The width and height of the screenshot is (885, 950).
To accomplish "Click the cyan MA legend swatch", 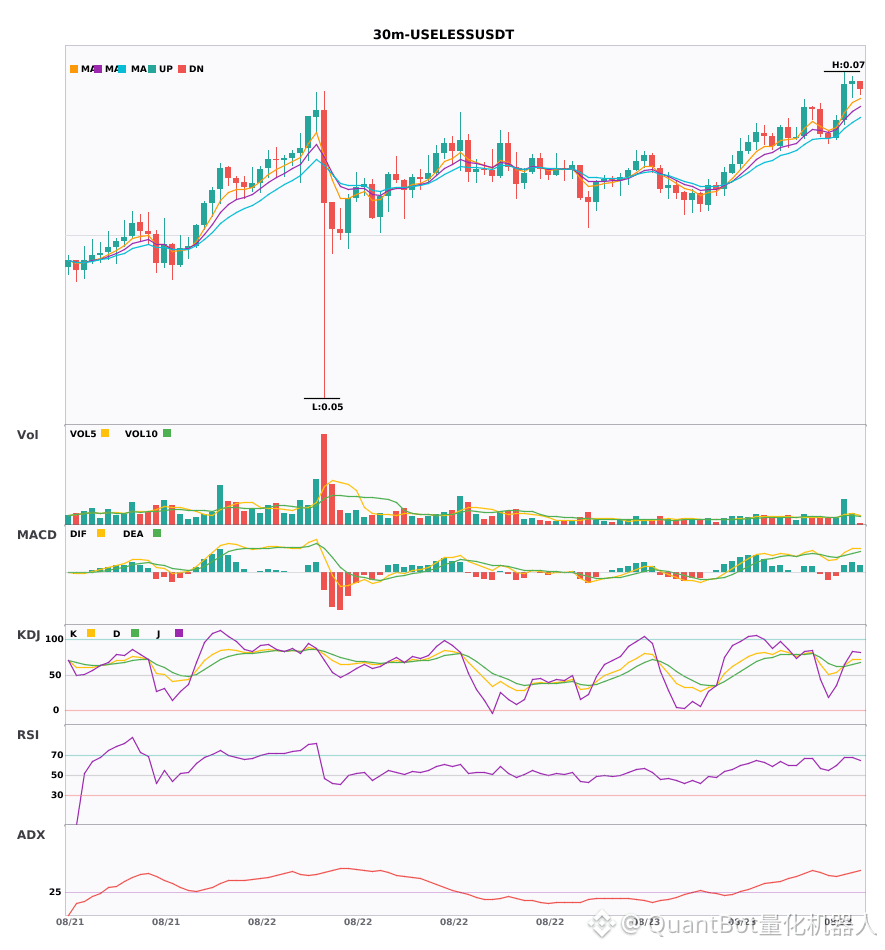I will [x=122, y=69].
